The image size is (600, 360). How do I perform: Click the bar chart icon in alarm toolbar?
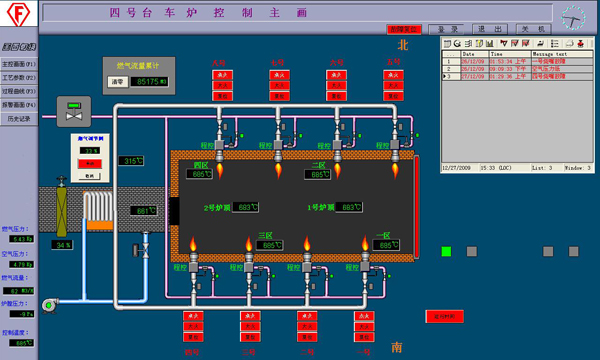point(489,44)
